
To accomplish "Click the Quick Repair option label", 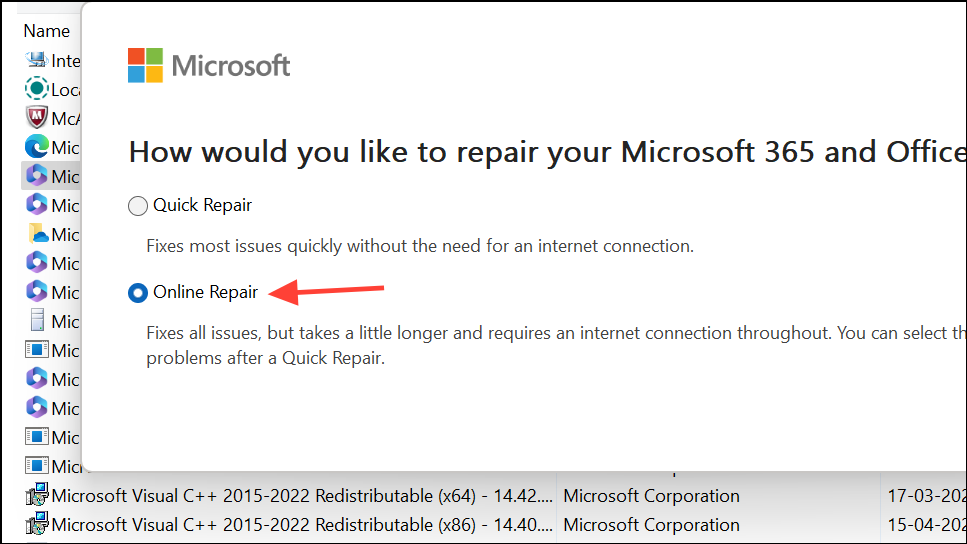I will pos(202,205).
